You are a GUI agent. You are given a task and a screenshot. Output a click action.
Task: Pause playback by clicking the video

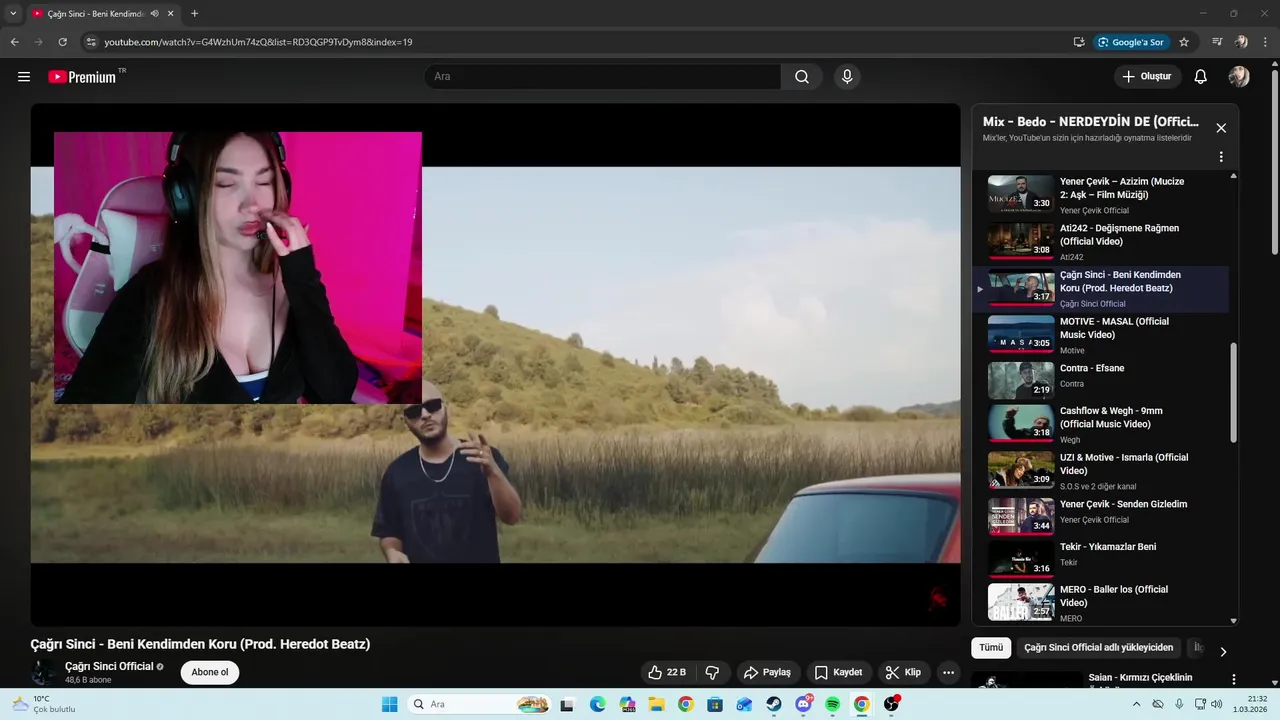495,365
